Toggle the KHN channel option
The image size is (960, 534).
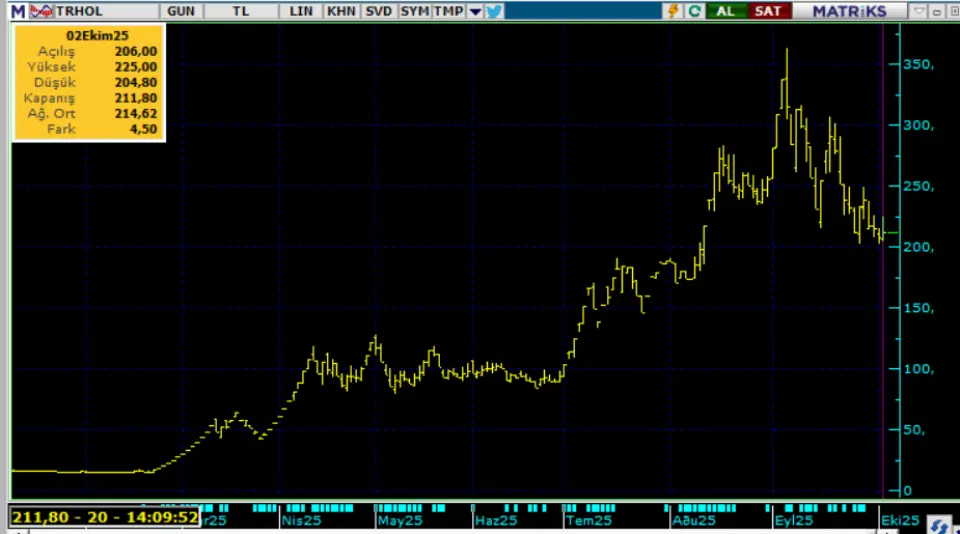(x=341, y=11)
